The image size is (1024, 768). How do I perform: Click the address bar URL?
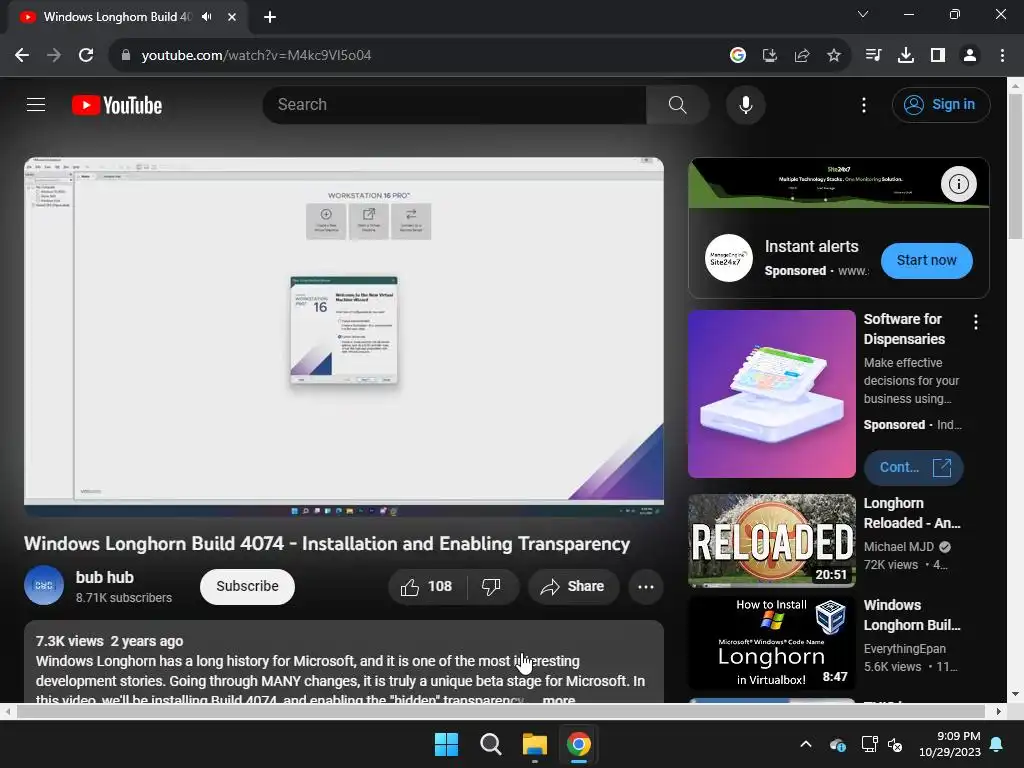(x=256, y=55)
